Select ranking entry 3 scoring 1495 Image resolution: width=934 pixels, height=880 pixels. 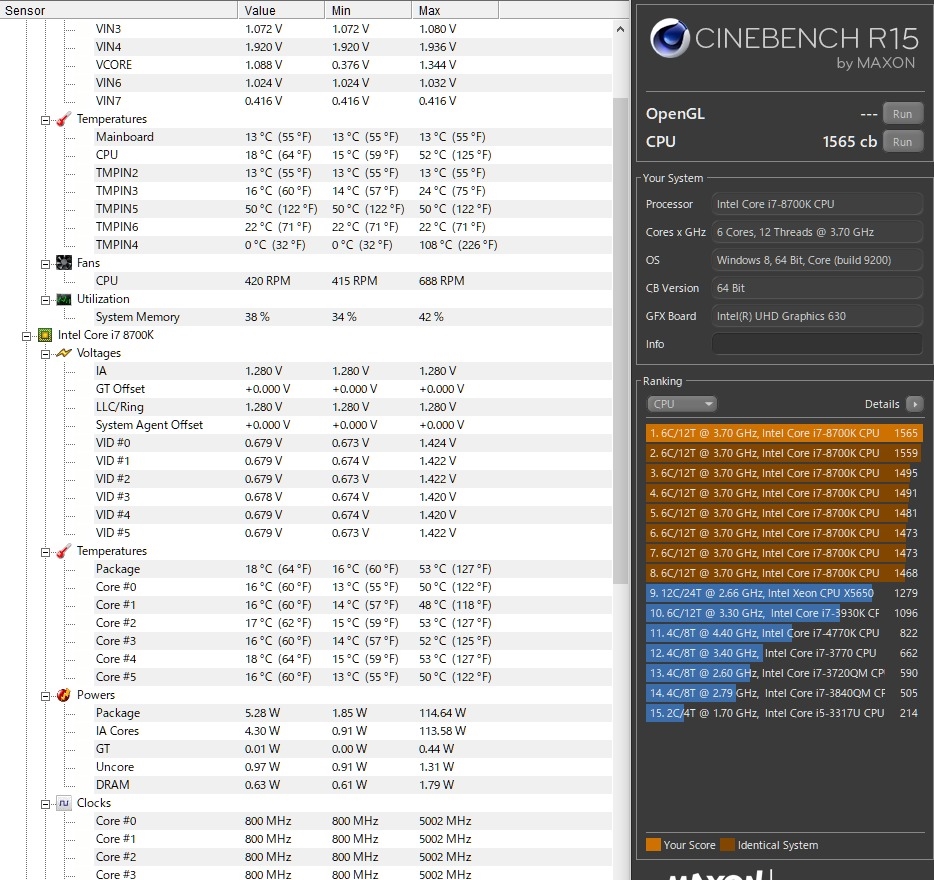click(784, 473)
